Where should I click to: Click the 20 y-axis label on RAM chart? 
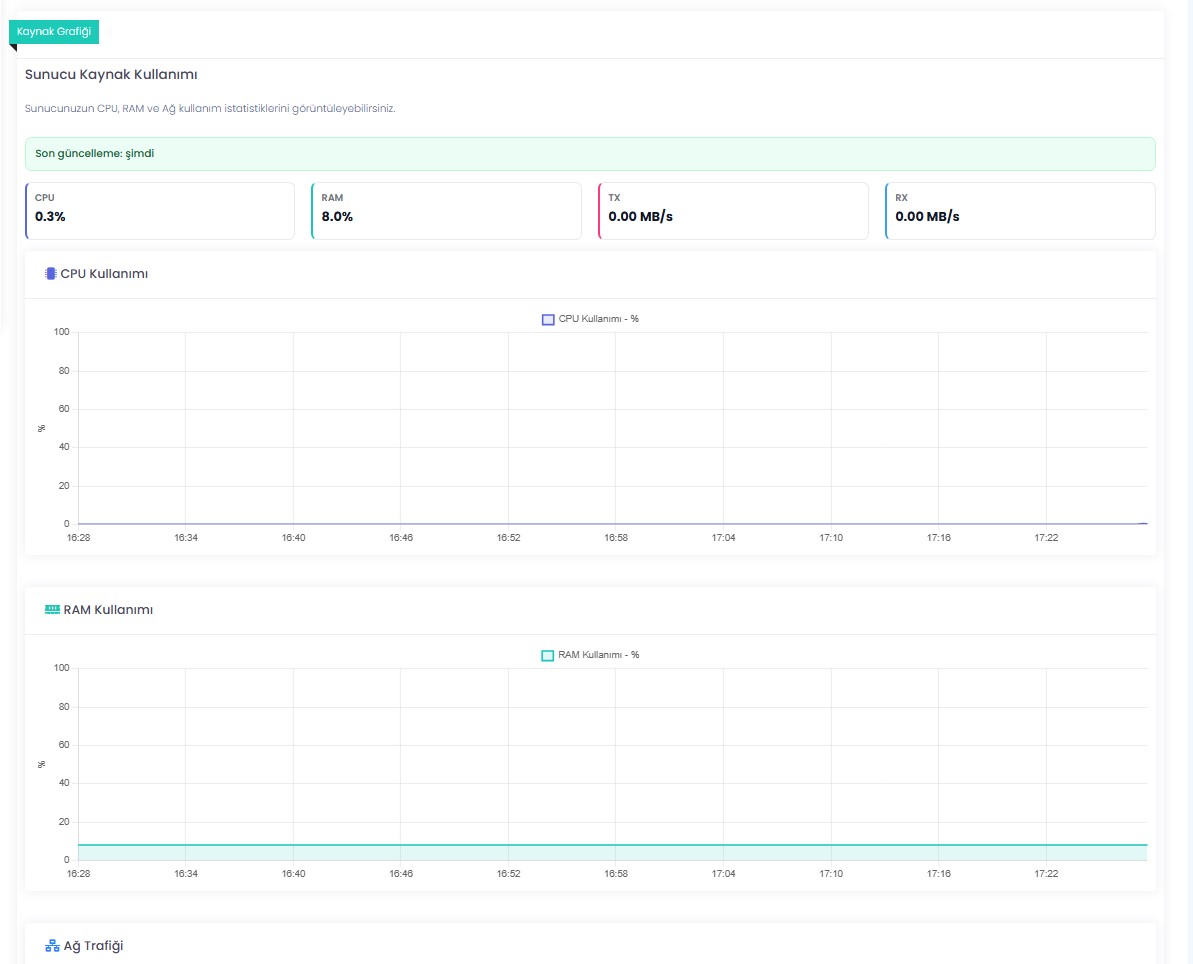64,822
